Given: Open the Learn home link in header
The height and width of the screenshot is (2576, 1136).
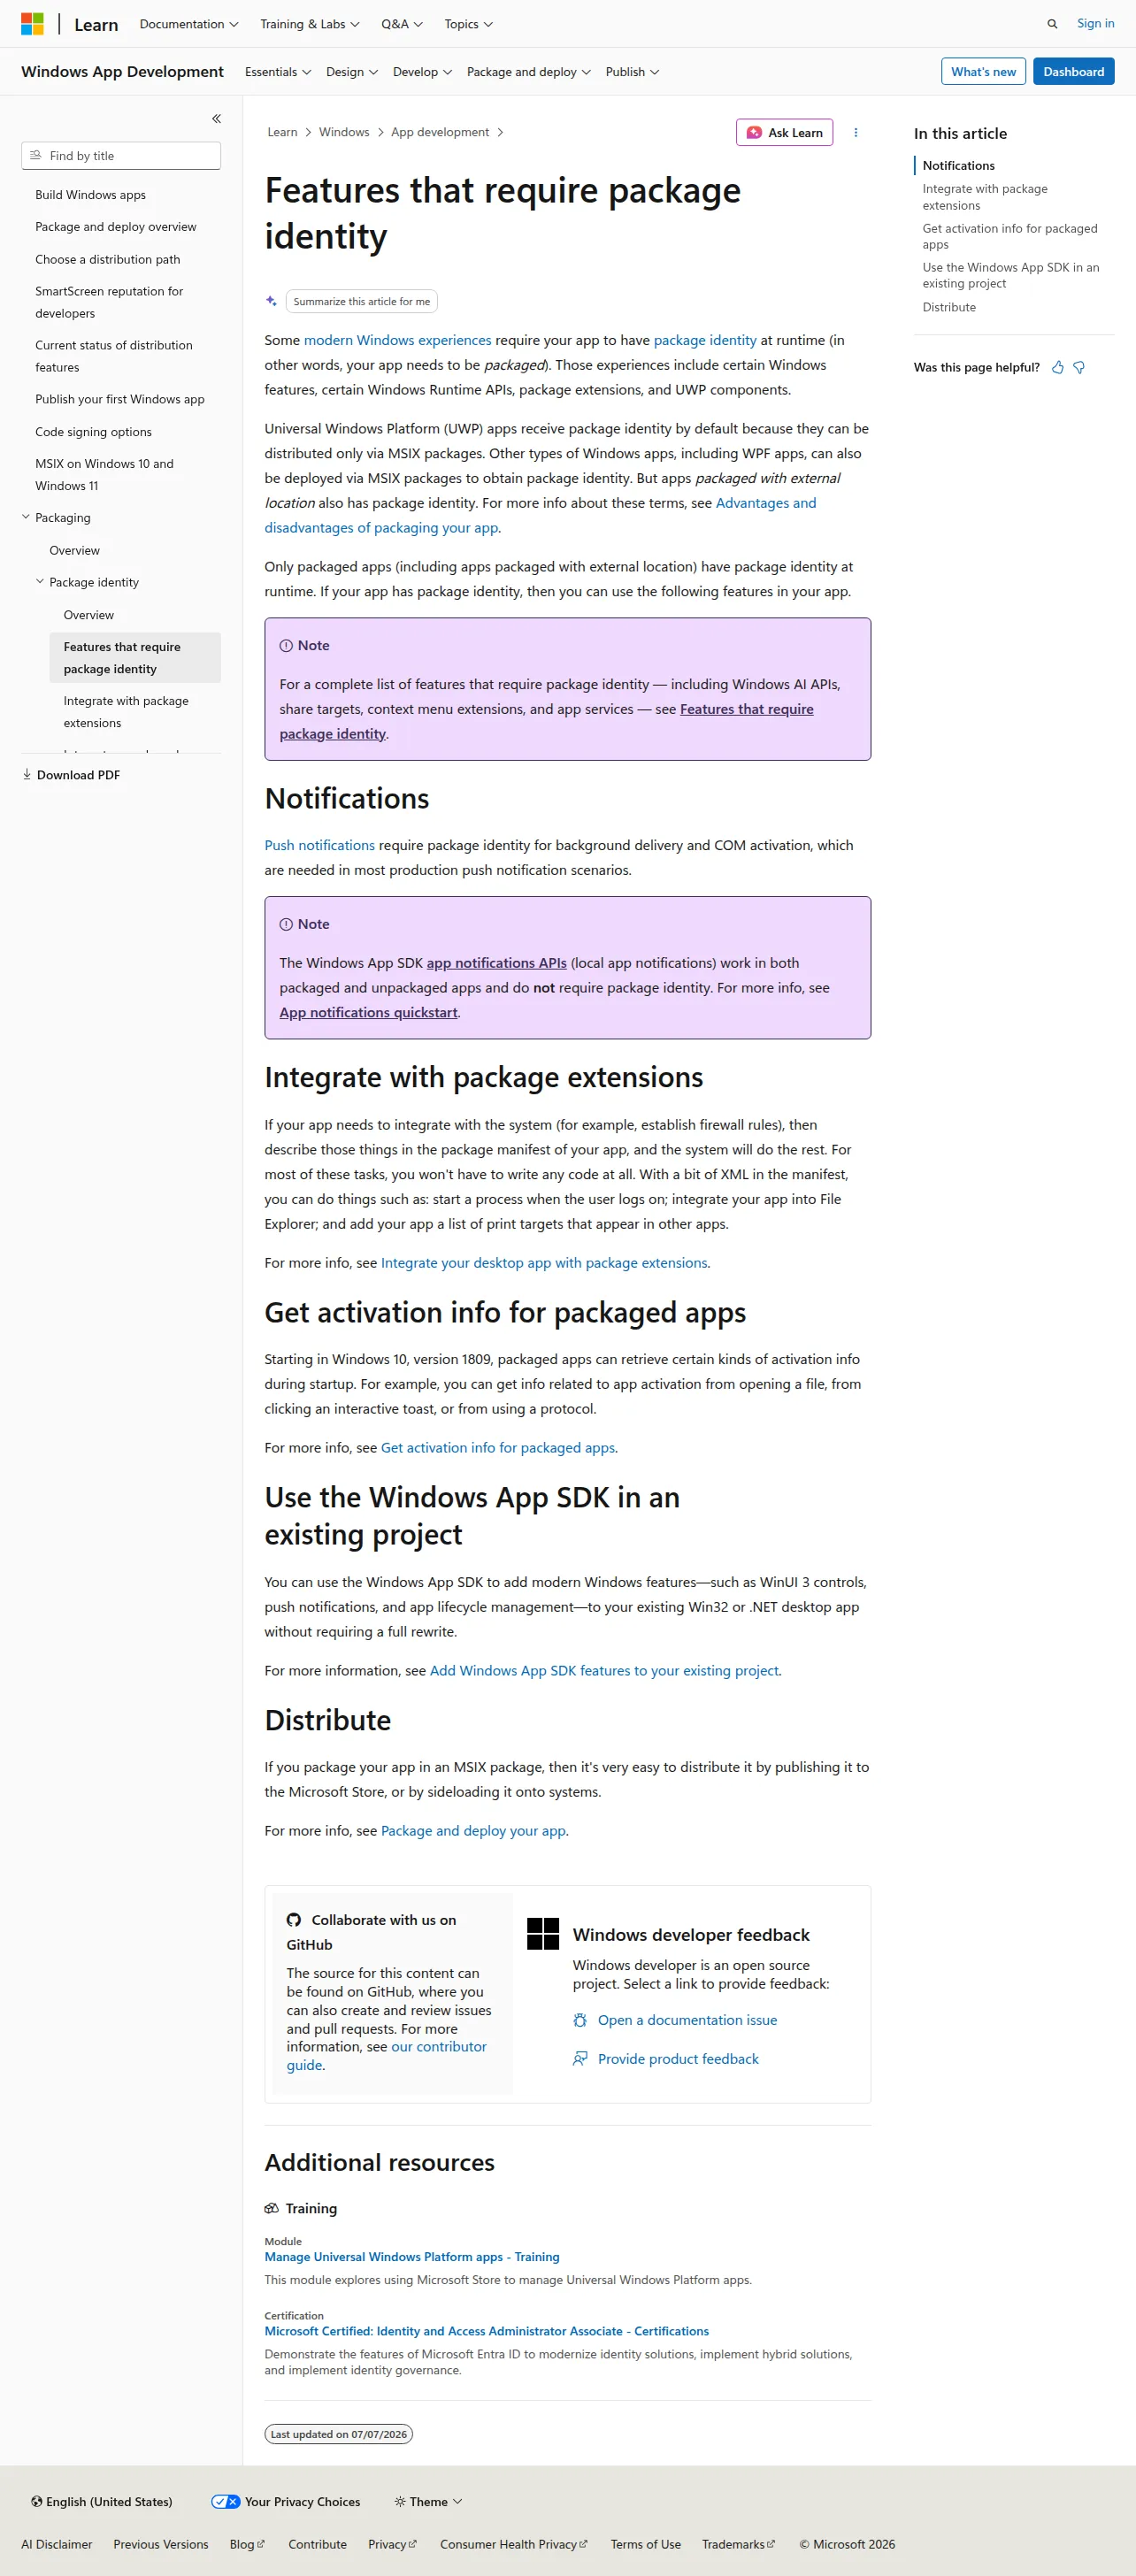Looking at the screenshot, I should tap(96, 25).
